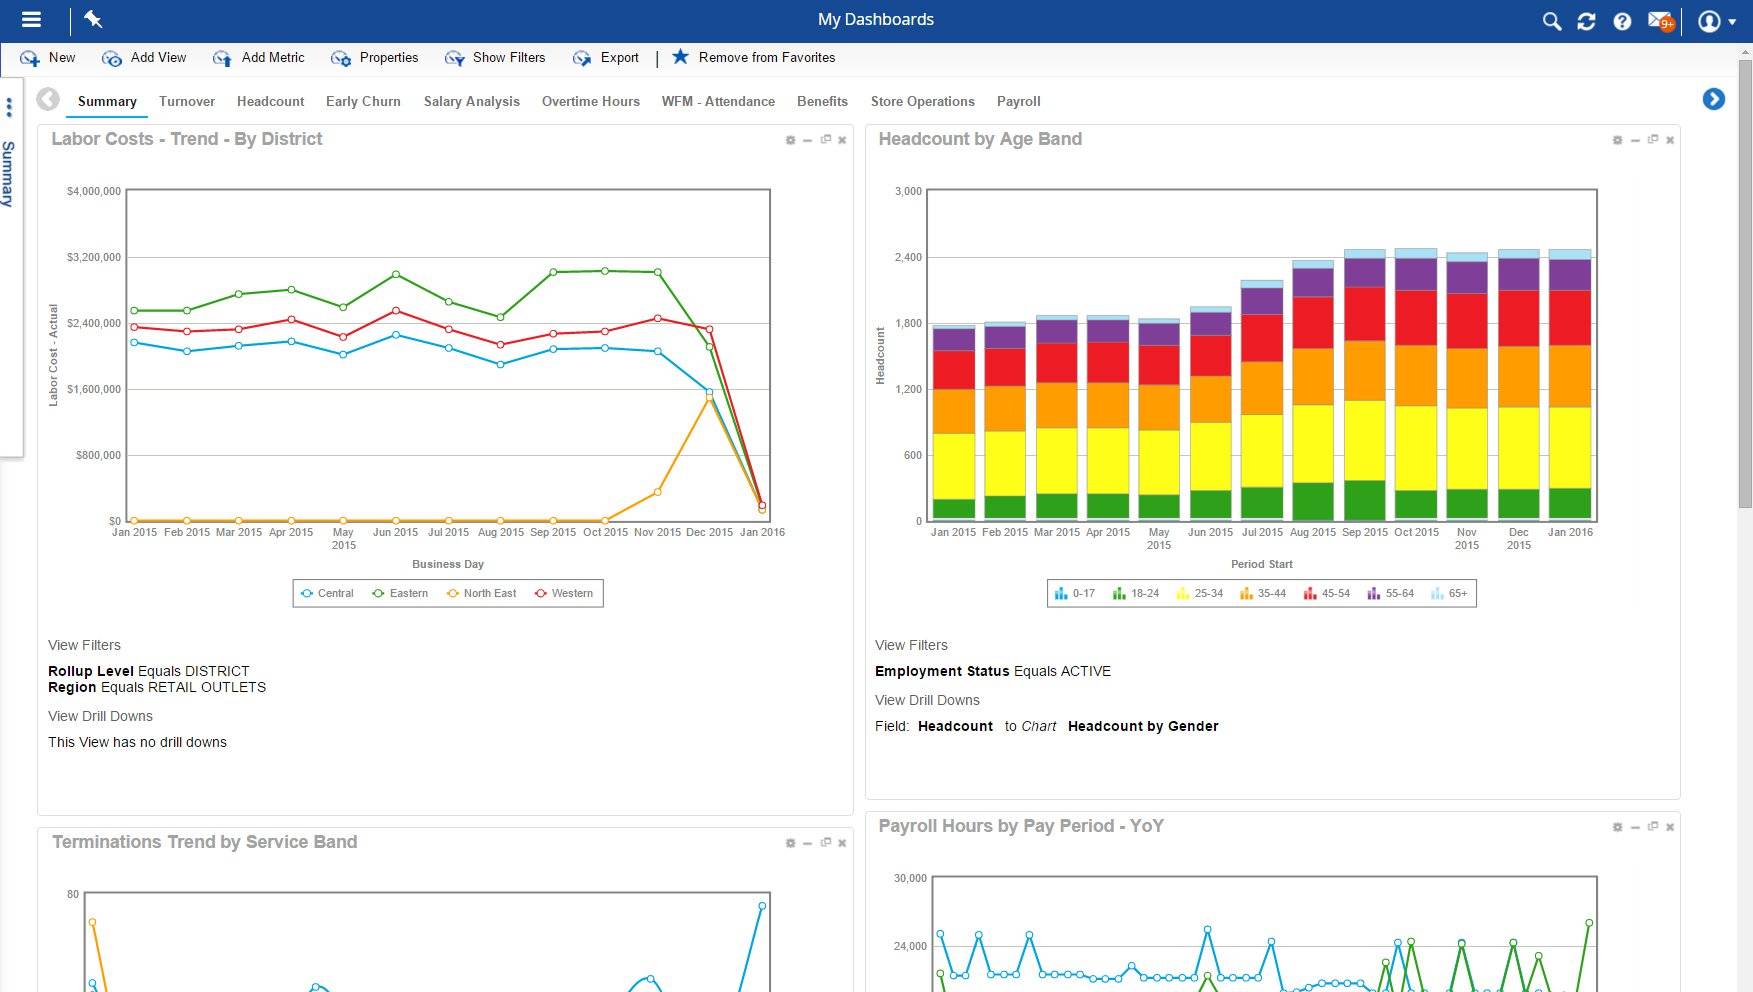The width and height of the screenshot is (1753, 992).
Task: Open the help icon in the header
Action: (x=1622, y=20)
